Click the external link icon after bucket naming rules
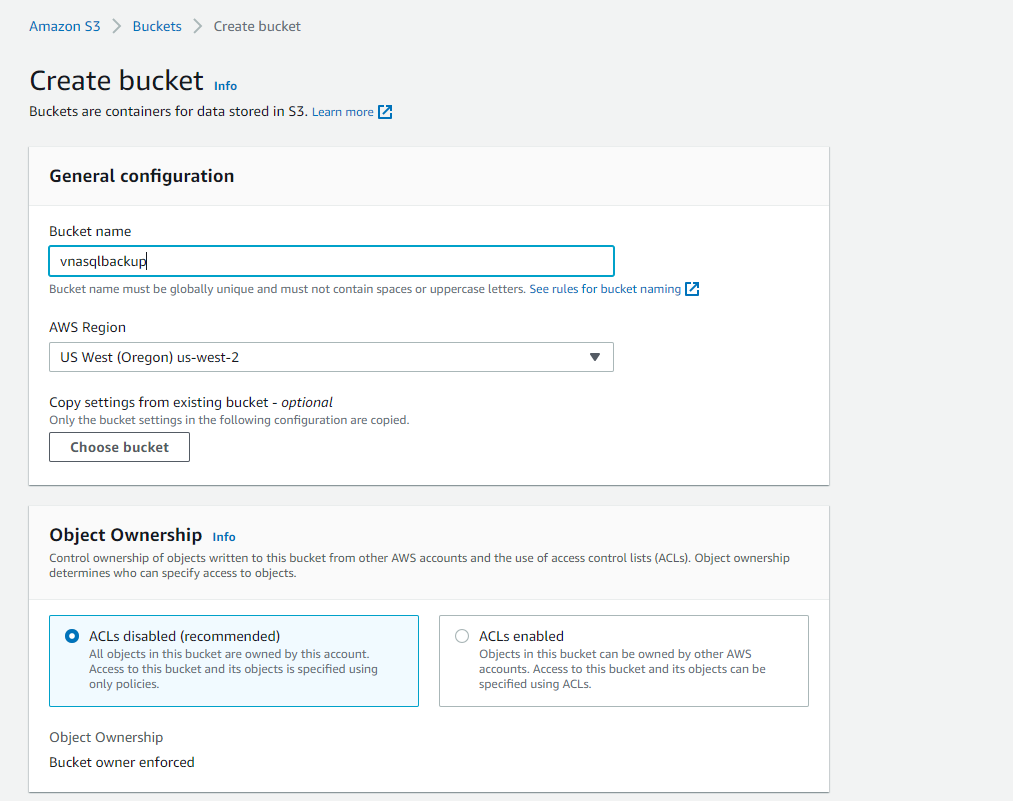 point(691,288)
